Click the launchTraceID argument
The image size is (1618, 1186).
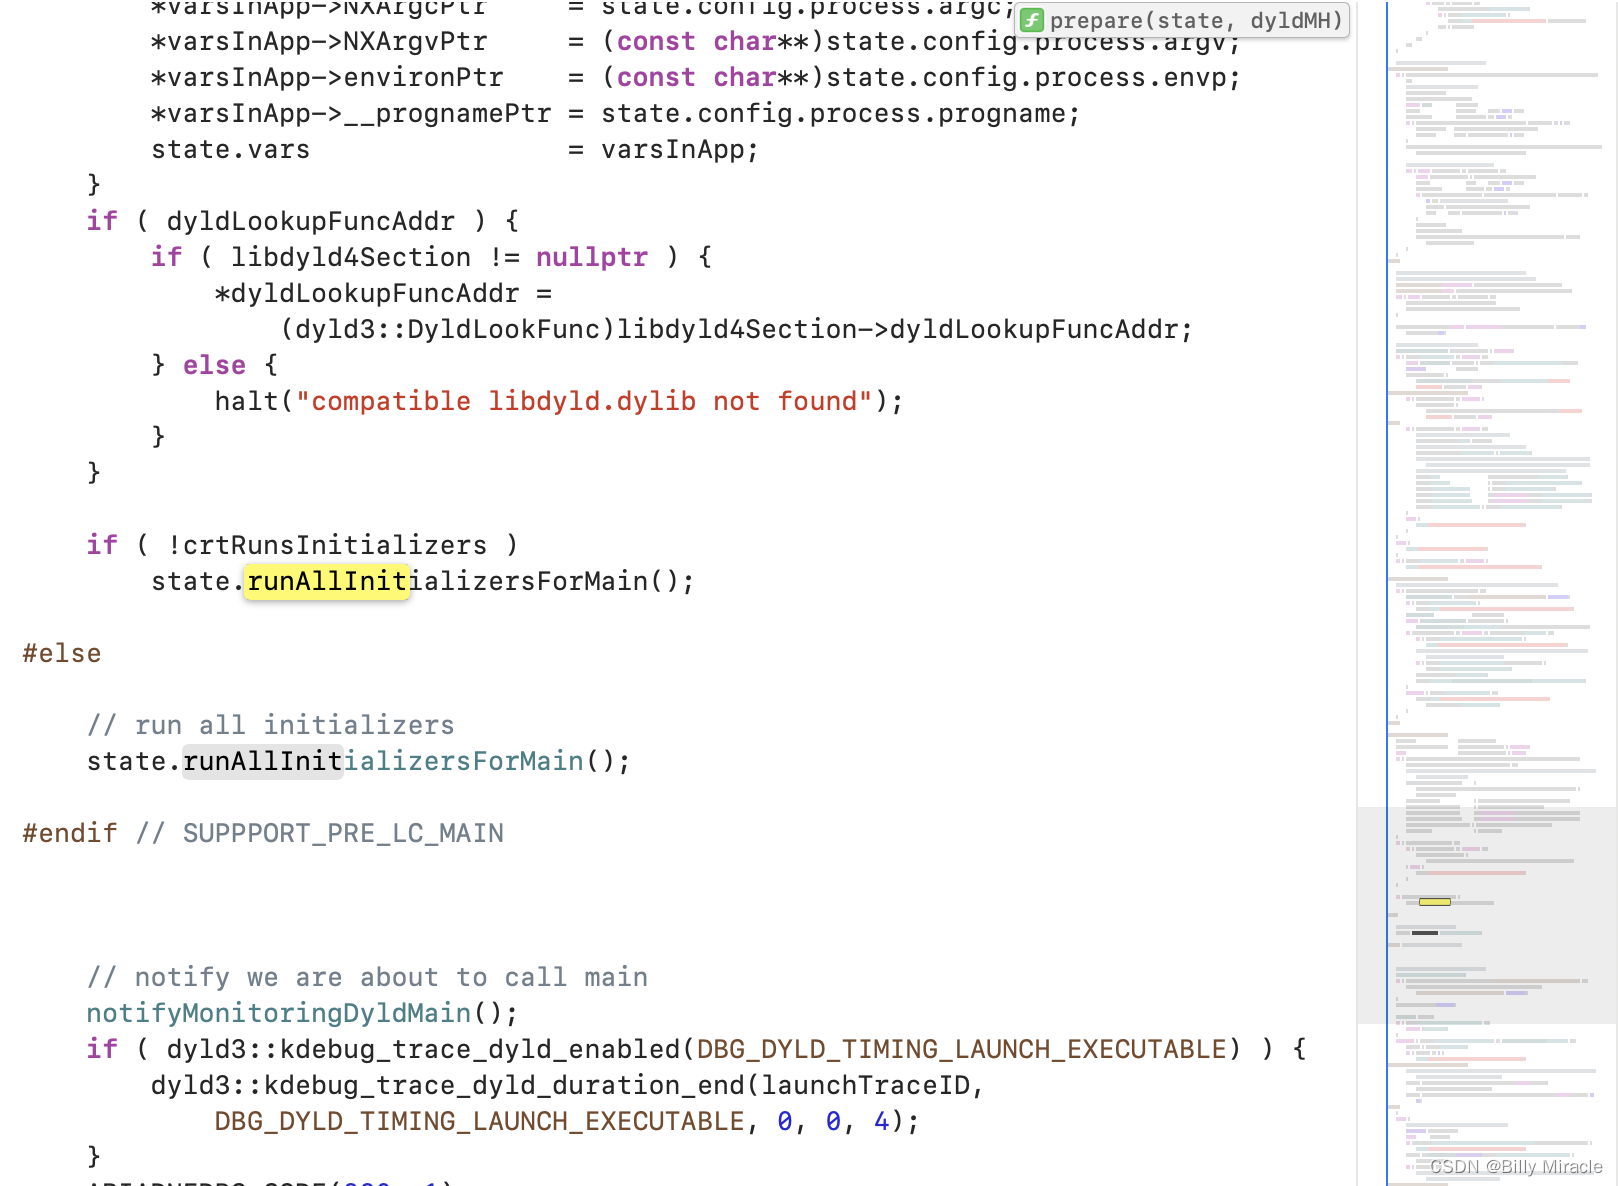(x=865, y=1085)
